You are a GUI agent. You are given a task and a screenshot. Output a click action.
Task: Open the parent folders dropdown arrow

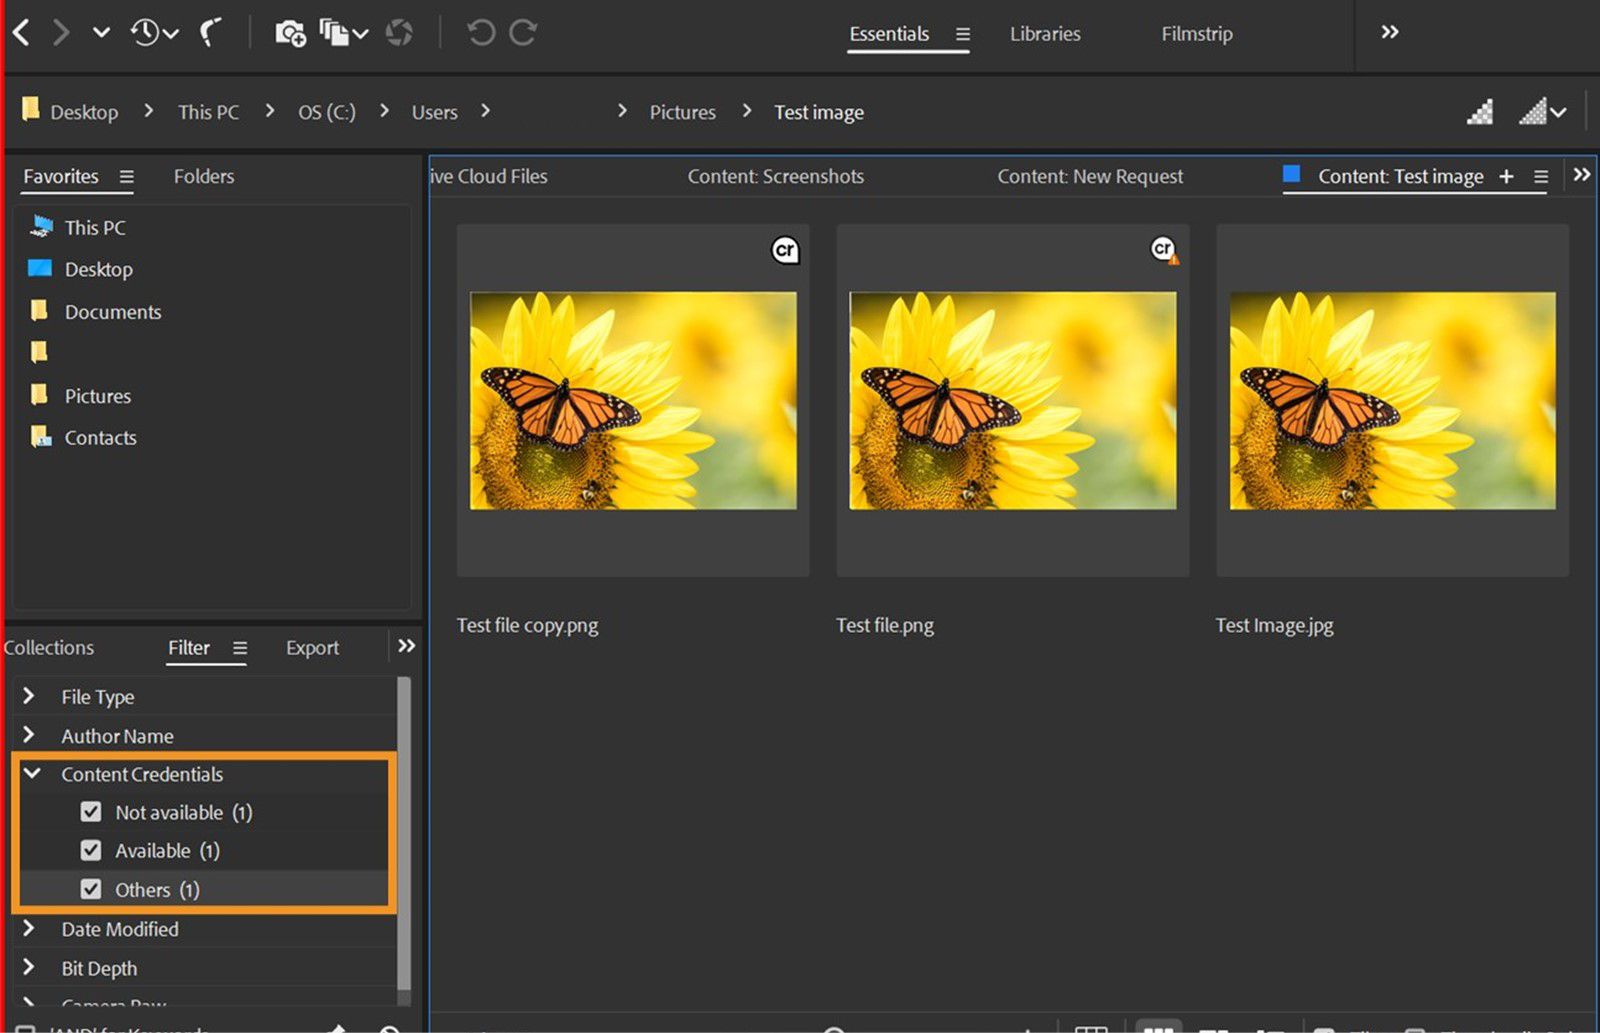point(101,33)
